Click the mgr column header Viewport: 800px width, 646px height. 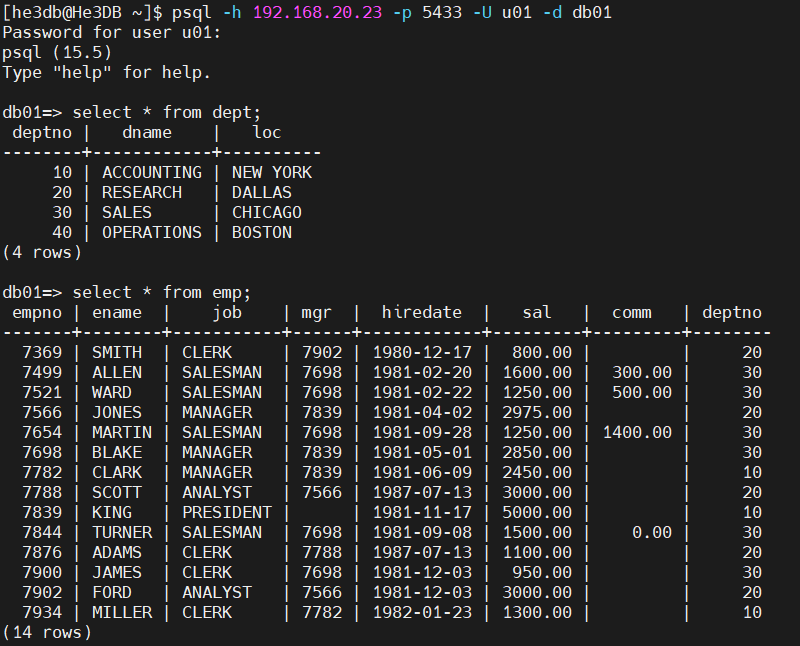coord(316,312)
